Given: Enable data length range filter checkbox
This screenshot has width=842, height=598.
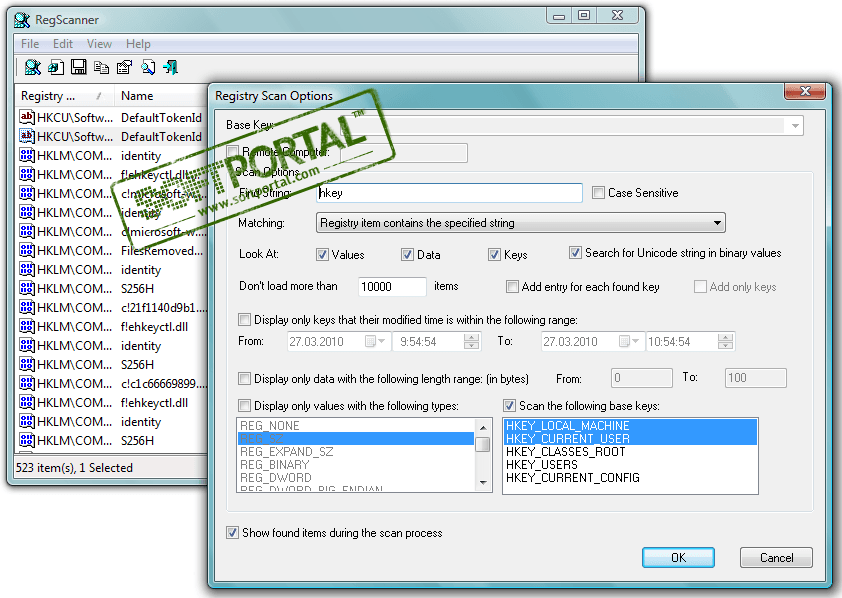Looking at the screenshot, I should point(244,379).
